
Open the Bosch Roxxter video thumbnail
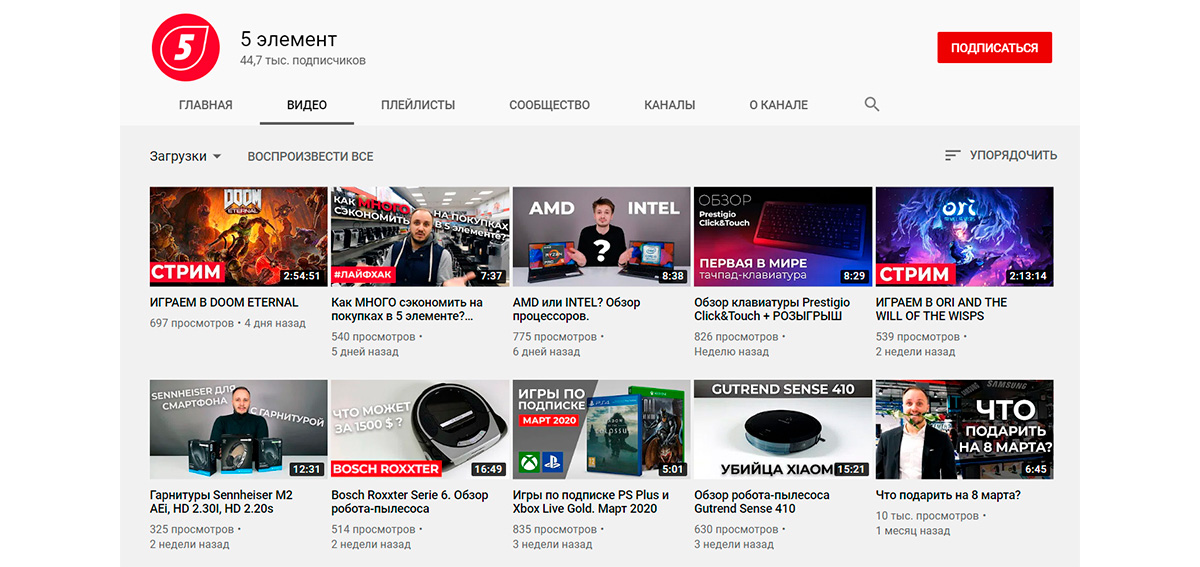pyautogui.click(x=420, y=430)
